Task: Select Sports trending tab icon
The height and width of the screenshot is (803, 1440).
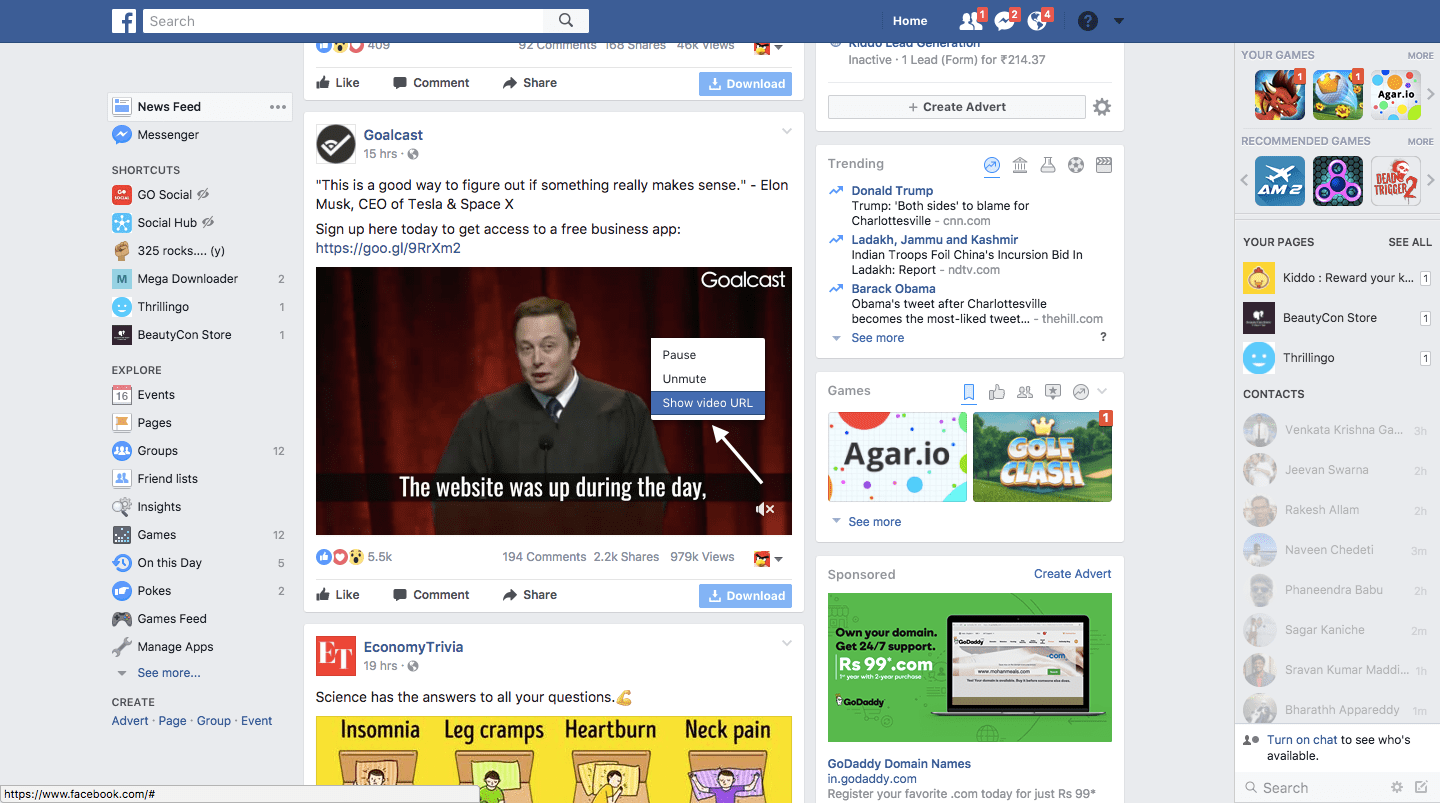Action: 1076,165
